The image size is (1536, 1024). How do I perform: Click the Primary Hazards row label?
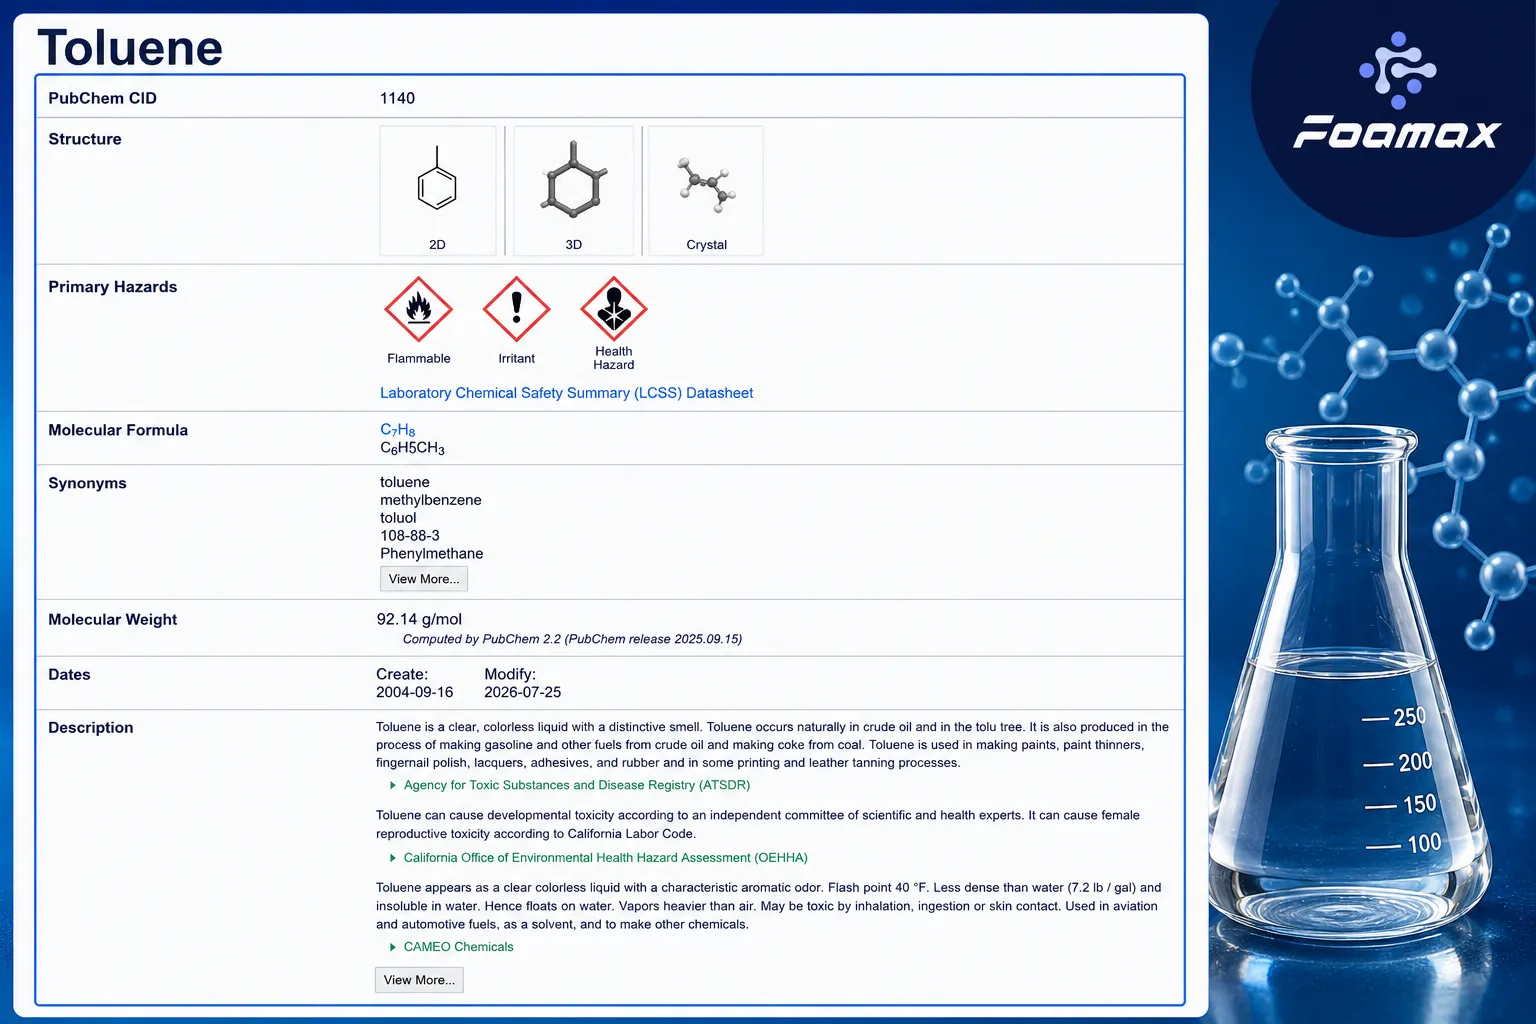(113, 287)
